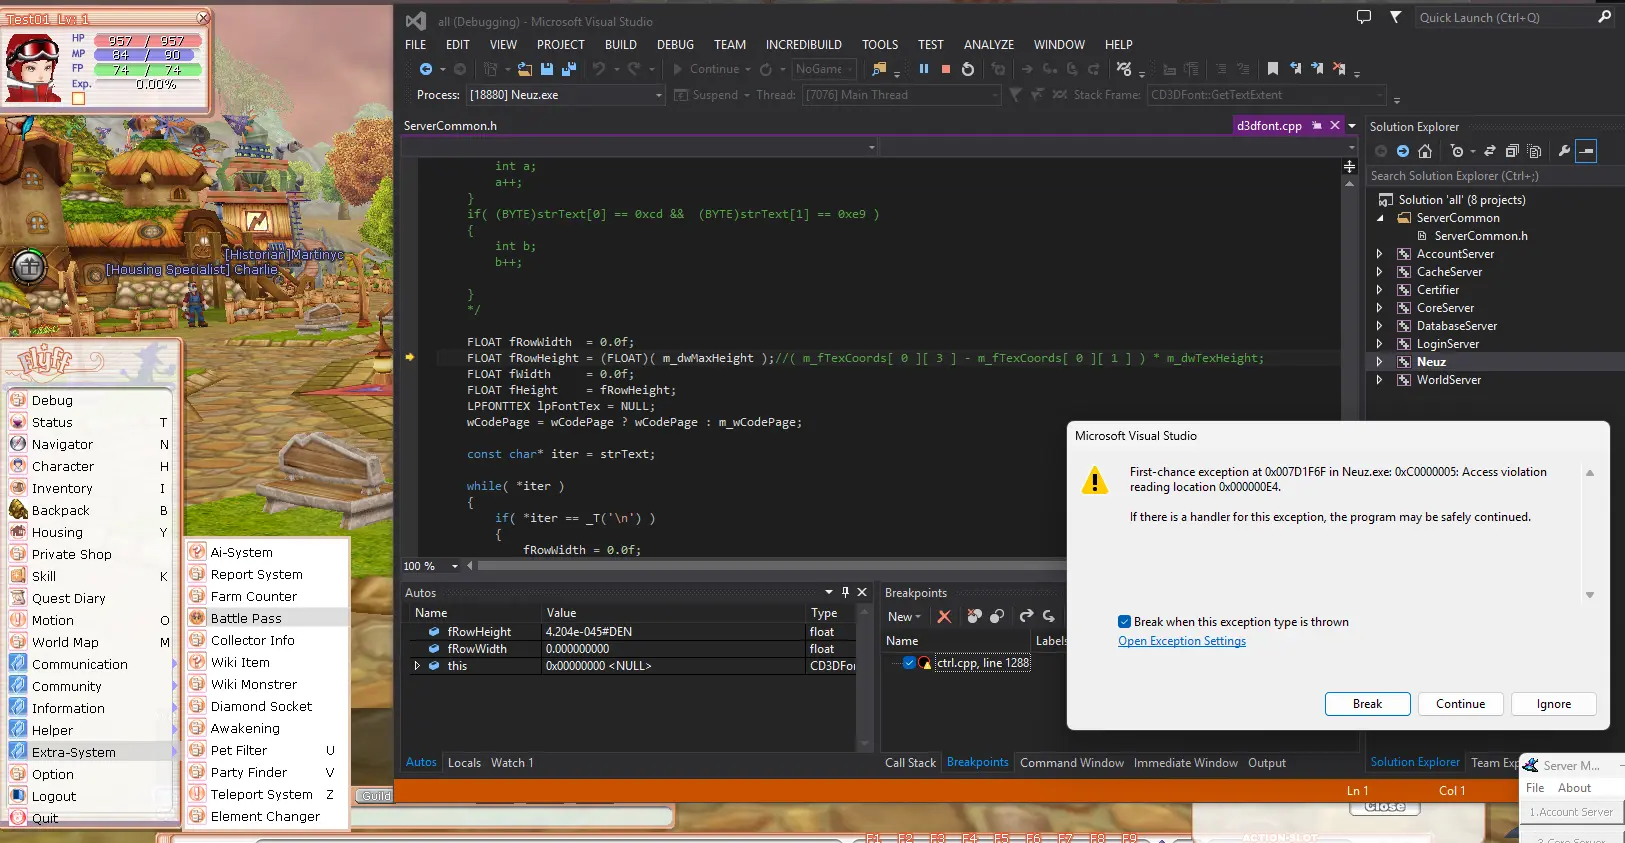Open the INCREDIBUILD menu
The height and width of the screenshot is (843, 1625).
coord(803,44)
